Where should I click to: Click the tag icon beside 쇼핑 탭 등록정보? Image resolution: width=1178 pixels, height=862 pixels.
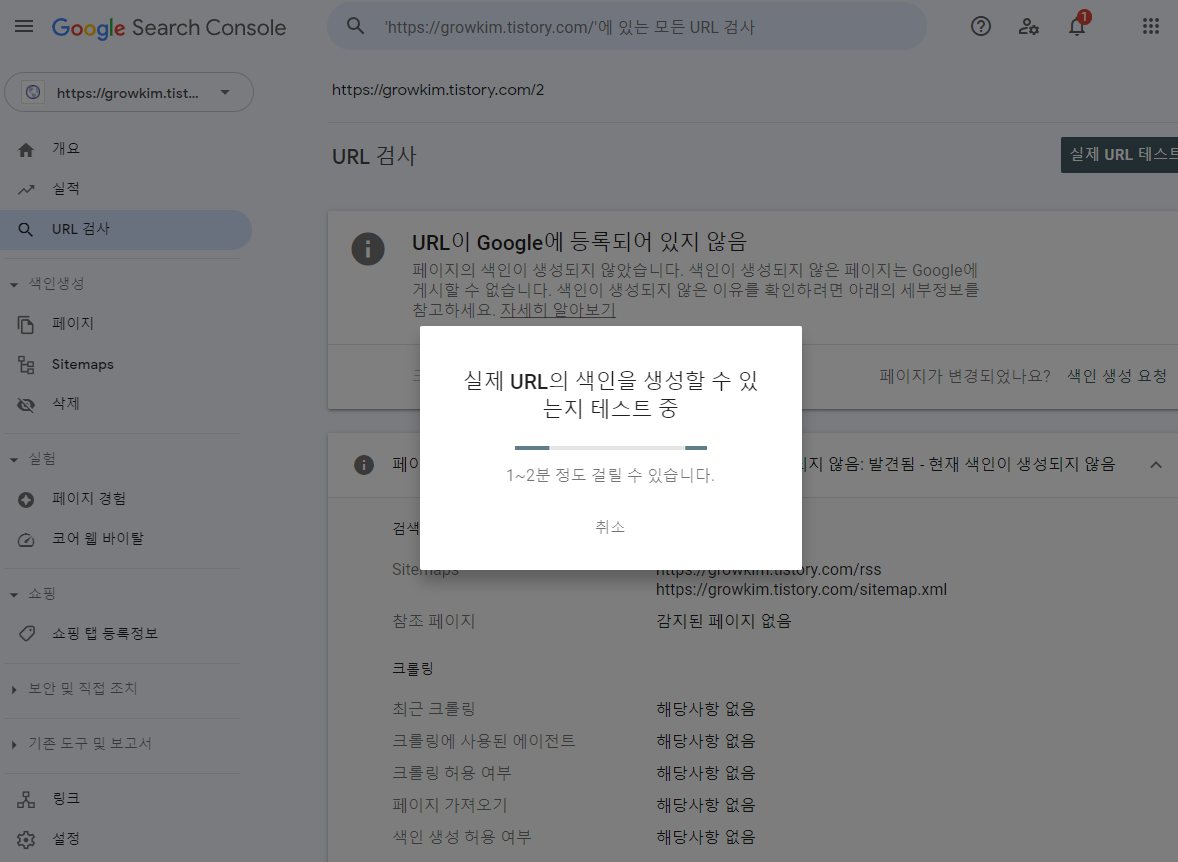coord(26,634)
